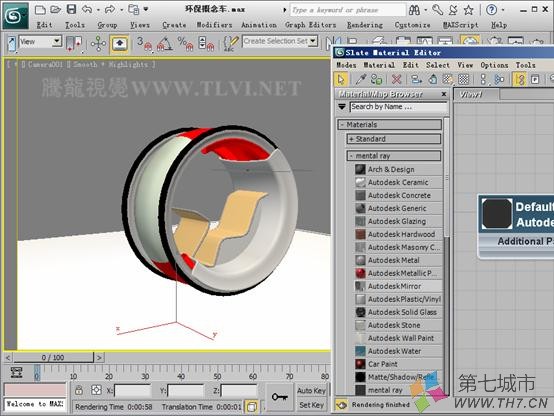Screen dimensions: 554x416
Task: Click the project folder quick-access icon
Action: [x=134, y=10]
